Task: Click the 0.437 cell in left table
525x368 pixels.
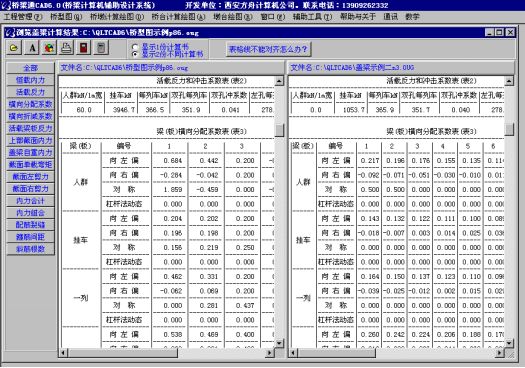Action: [x=245, y=305]
